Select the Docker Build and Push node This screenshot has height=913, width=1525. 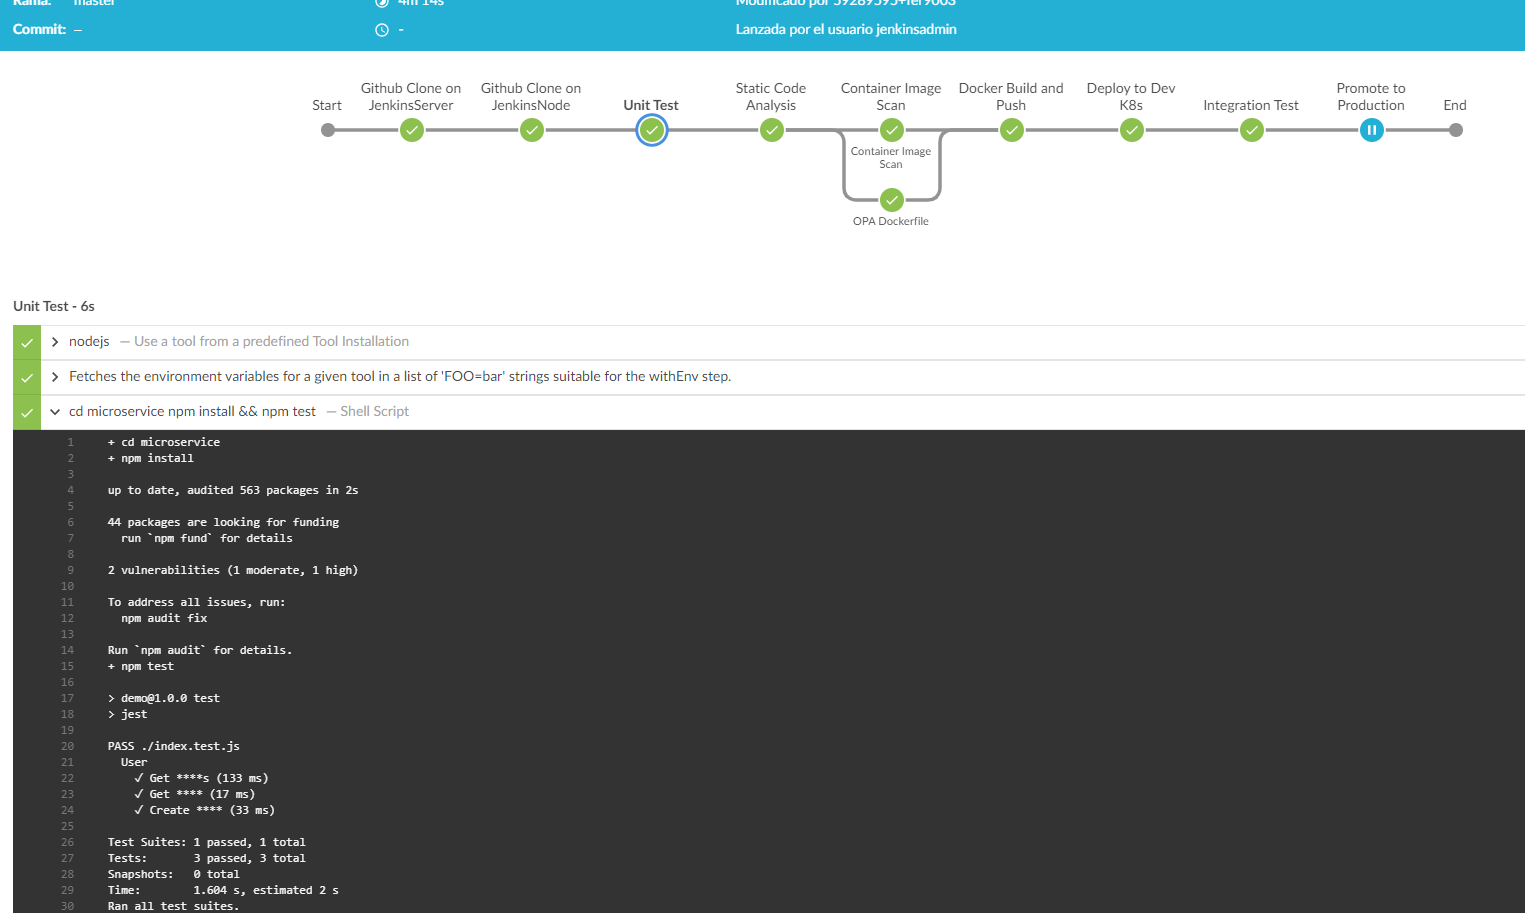click(1011, 130)
